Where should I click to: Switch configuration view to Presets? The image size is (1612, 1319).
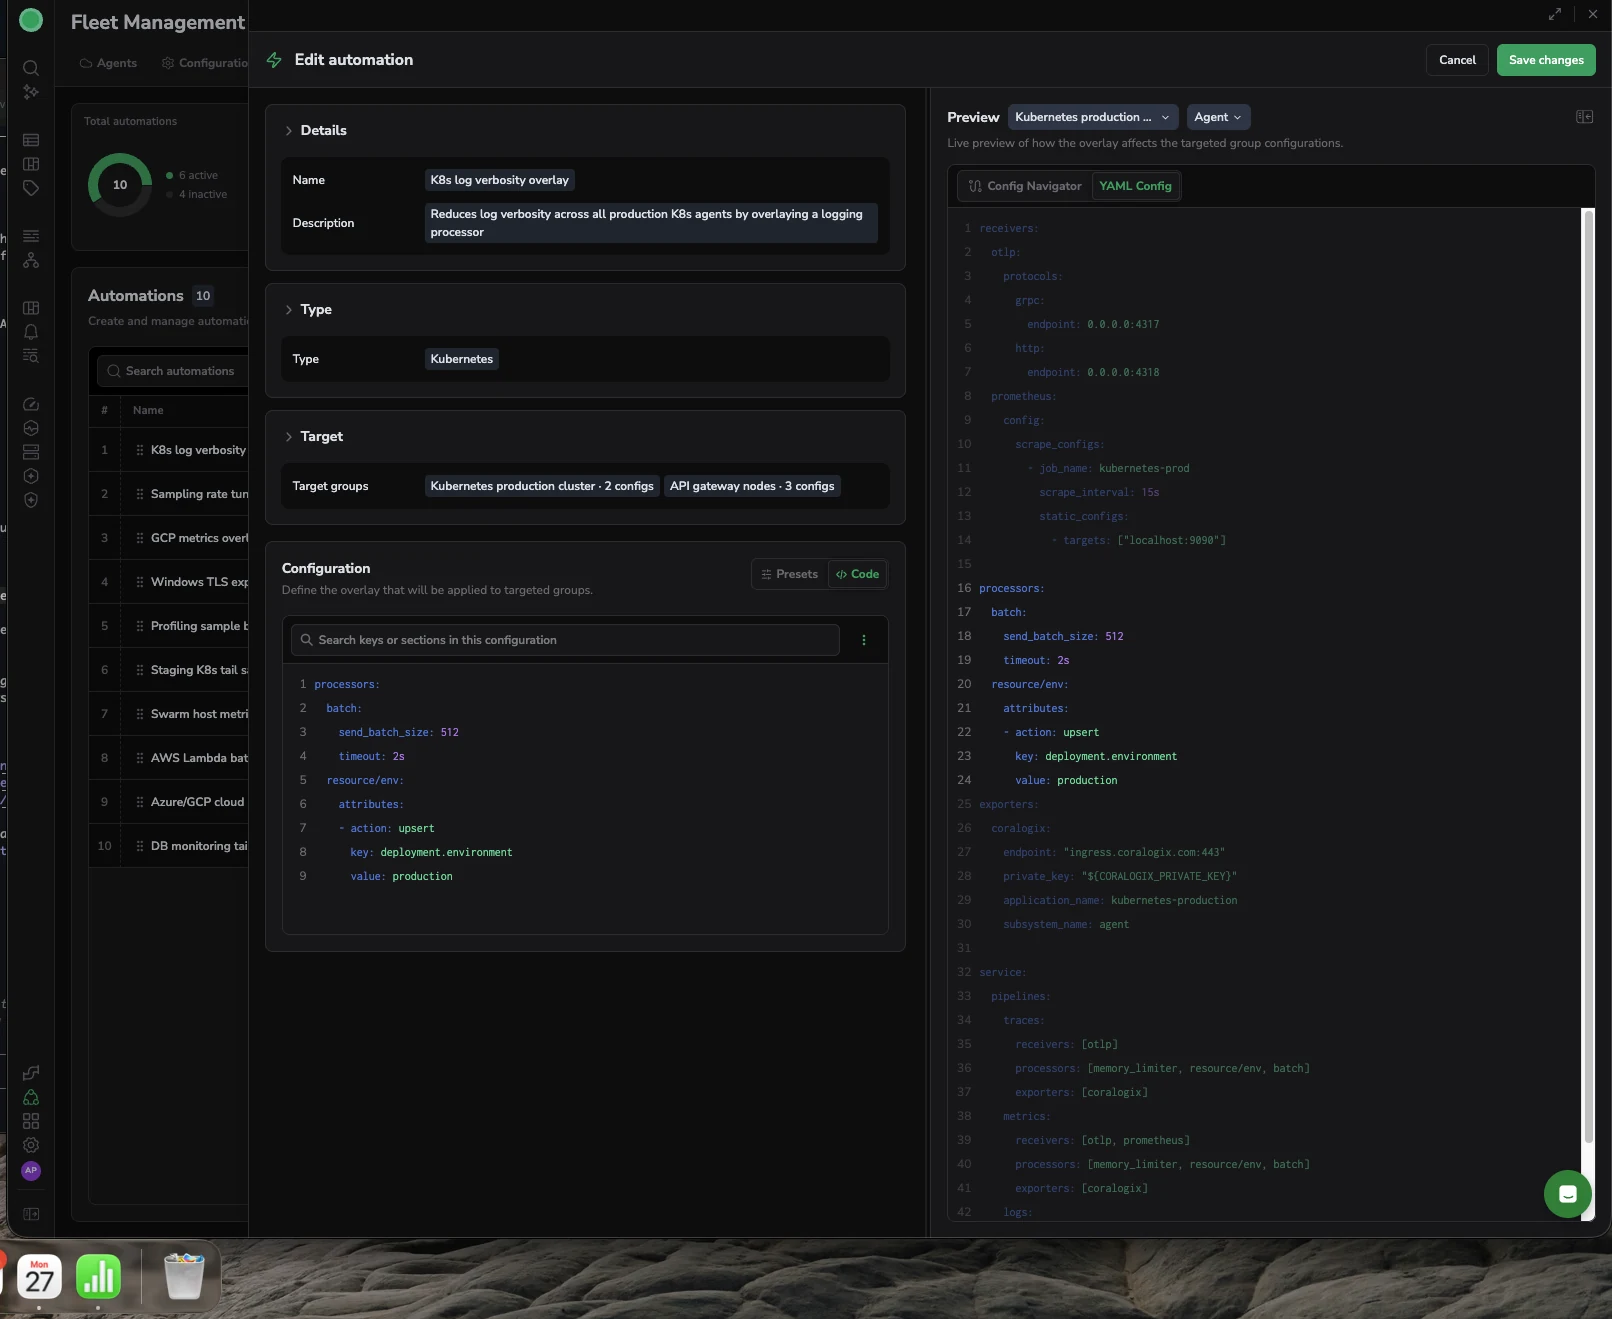[790, 574]
